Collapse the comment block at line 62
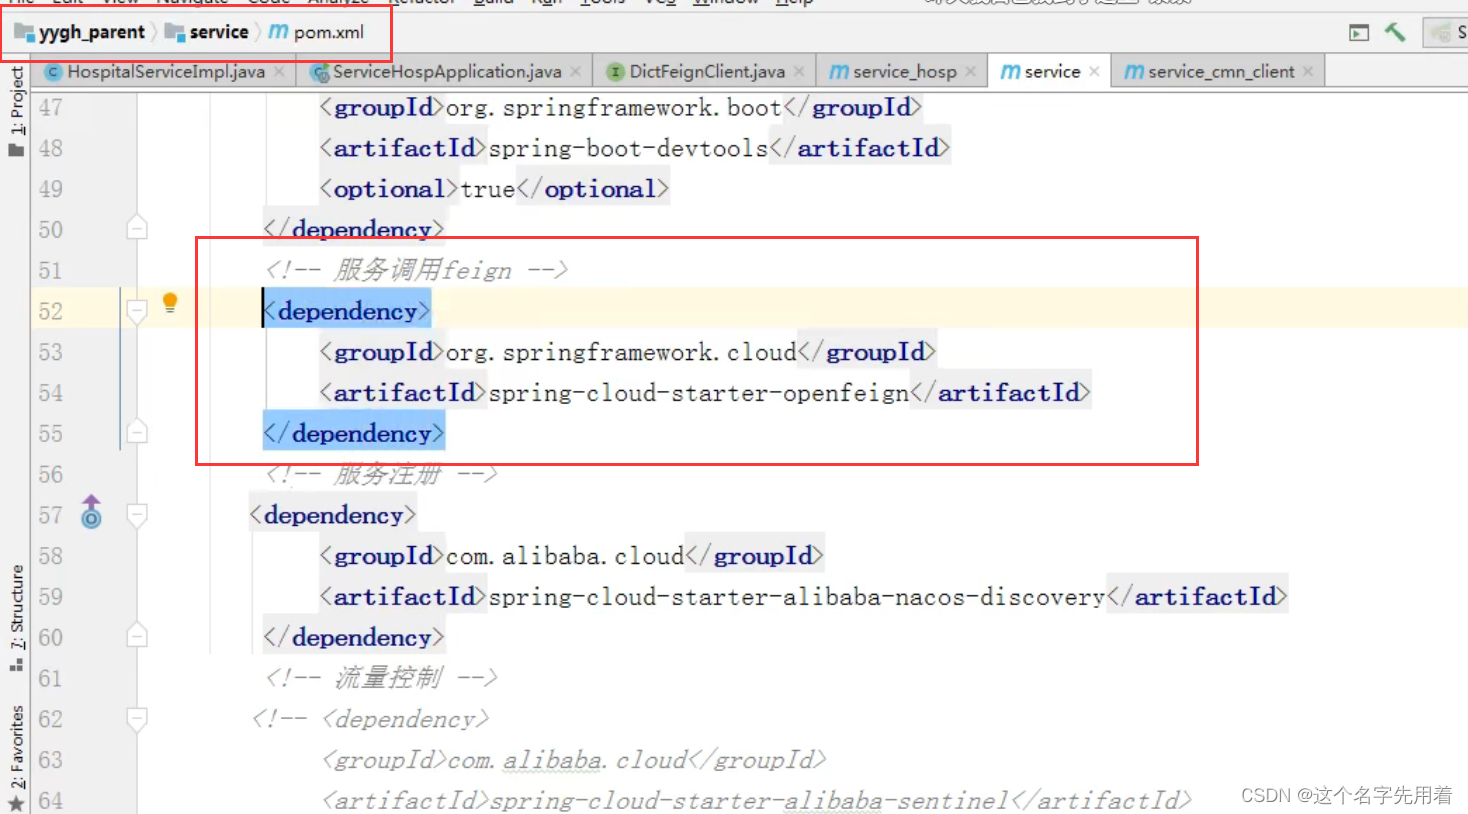 137,718
